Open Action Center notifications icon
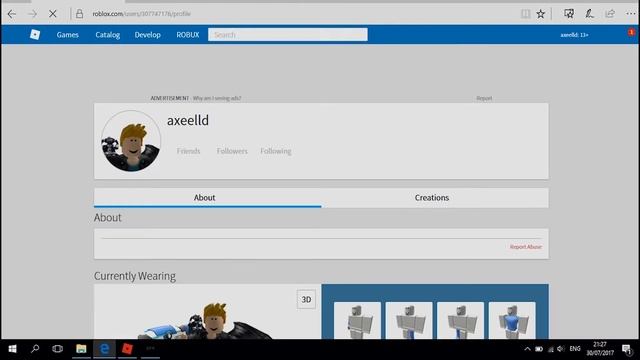 pyautogui.click(x=627, y=349)
